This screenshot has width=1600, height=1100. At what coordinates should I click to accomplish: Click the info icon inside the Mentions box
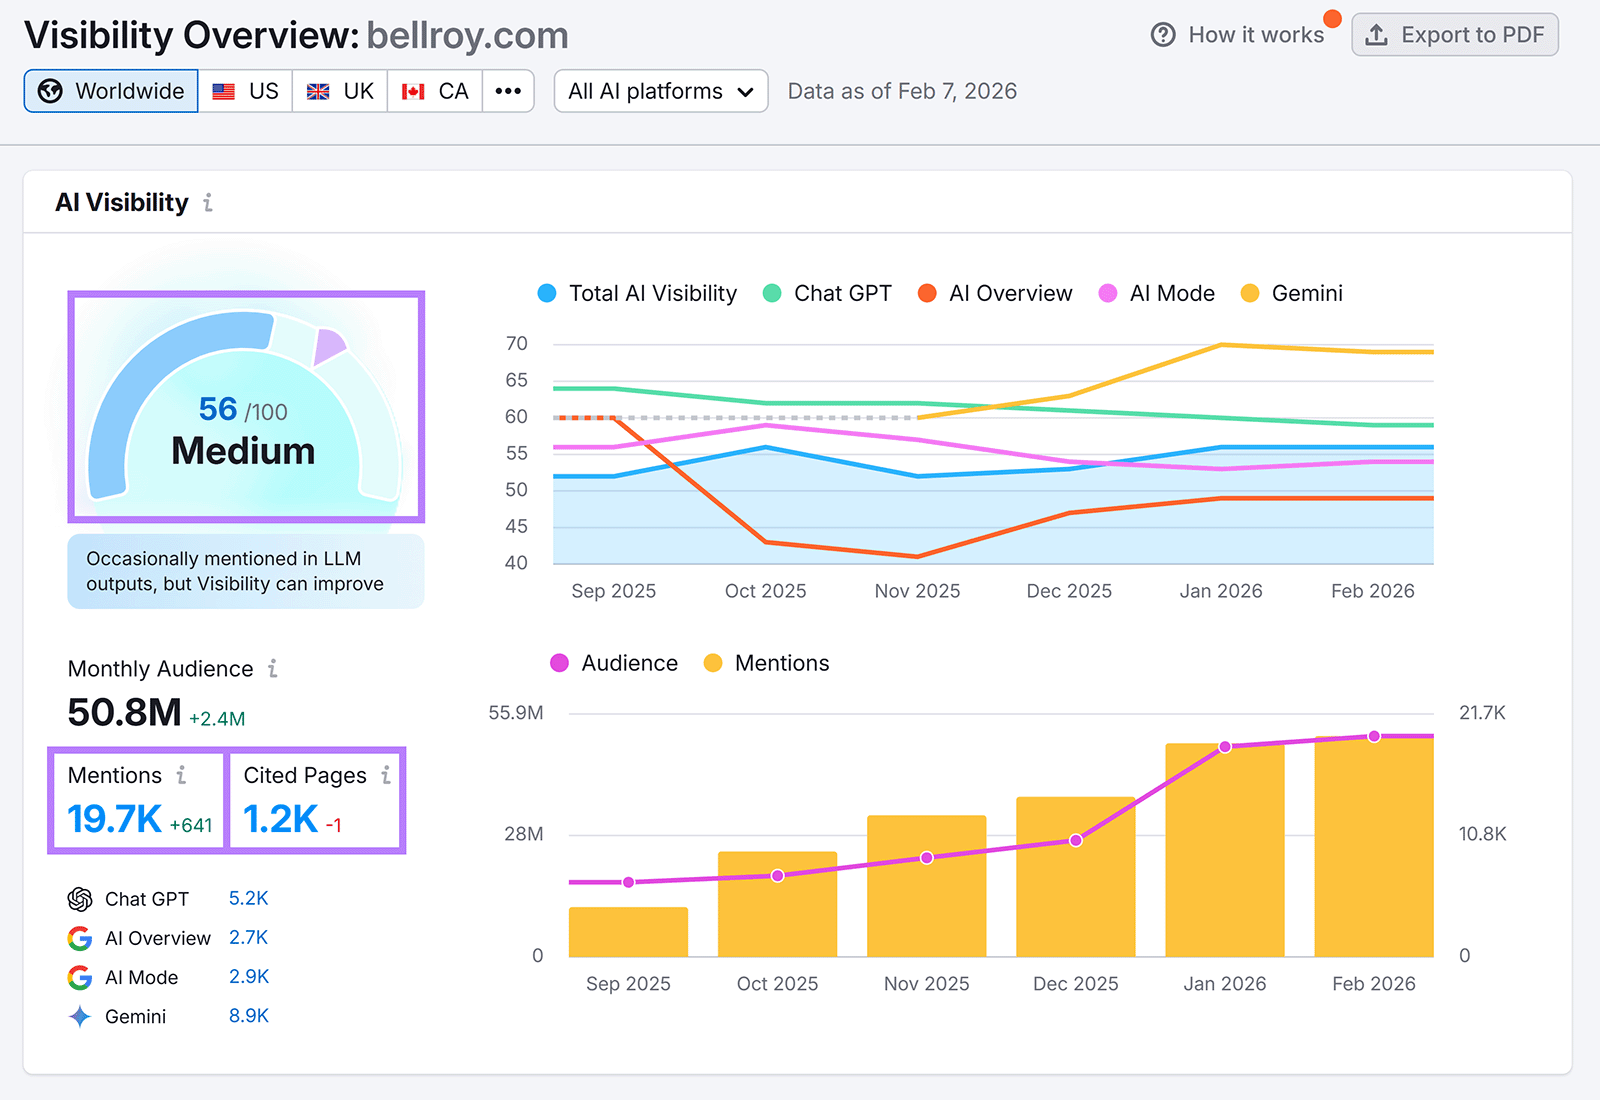181,775
